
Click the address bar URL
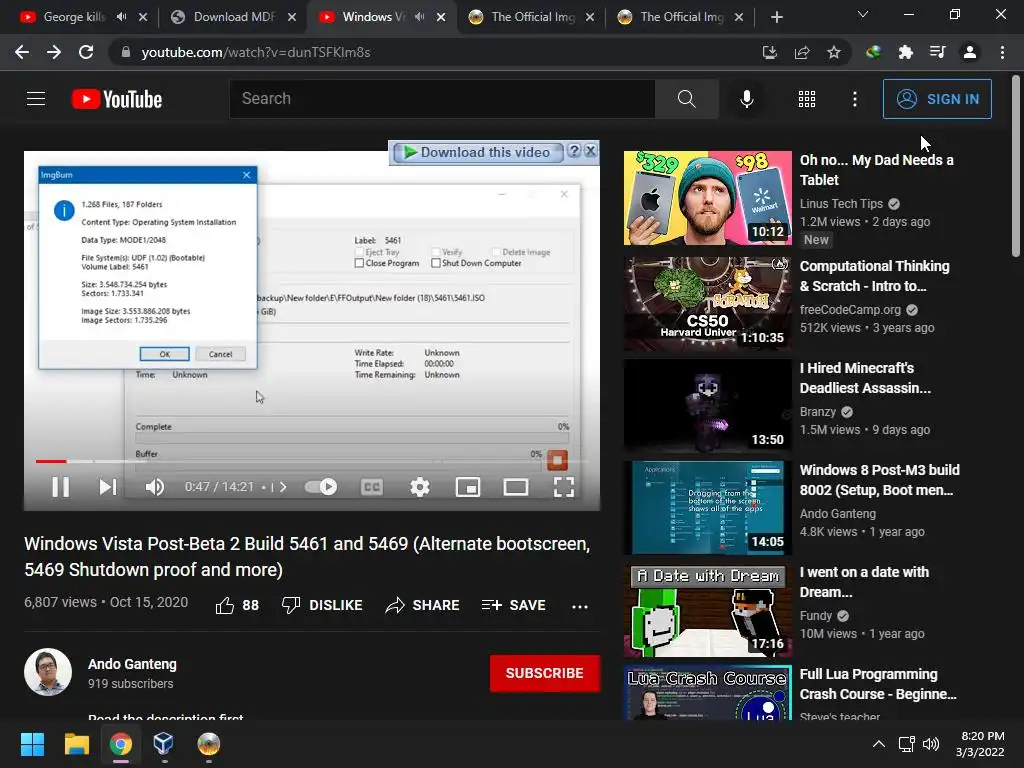click(x=255, y=52)
